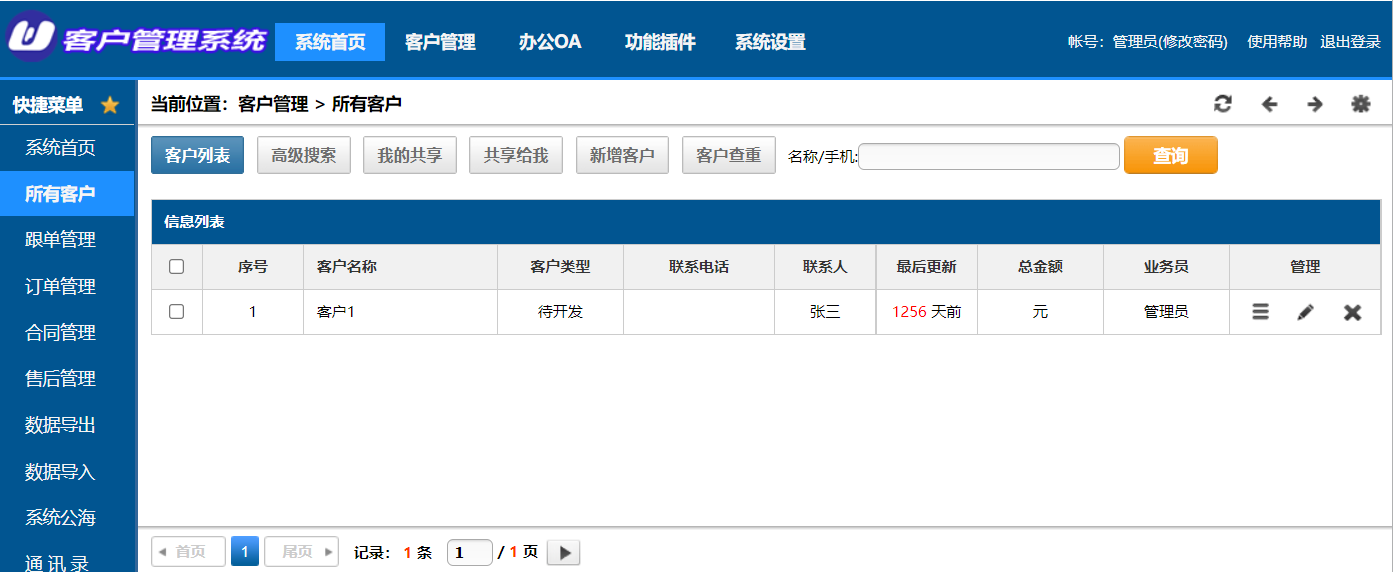
Task: Open the gear settings icon
Action: click(x=1361, y=104)
